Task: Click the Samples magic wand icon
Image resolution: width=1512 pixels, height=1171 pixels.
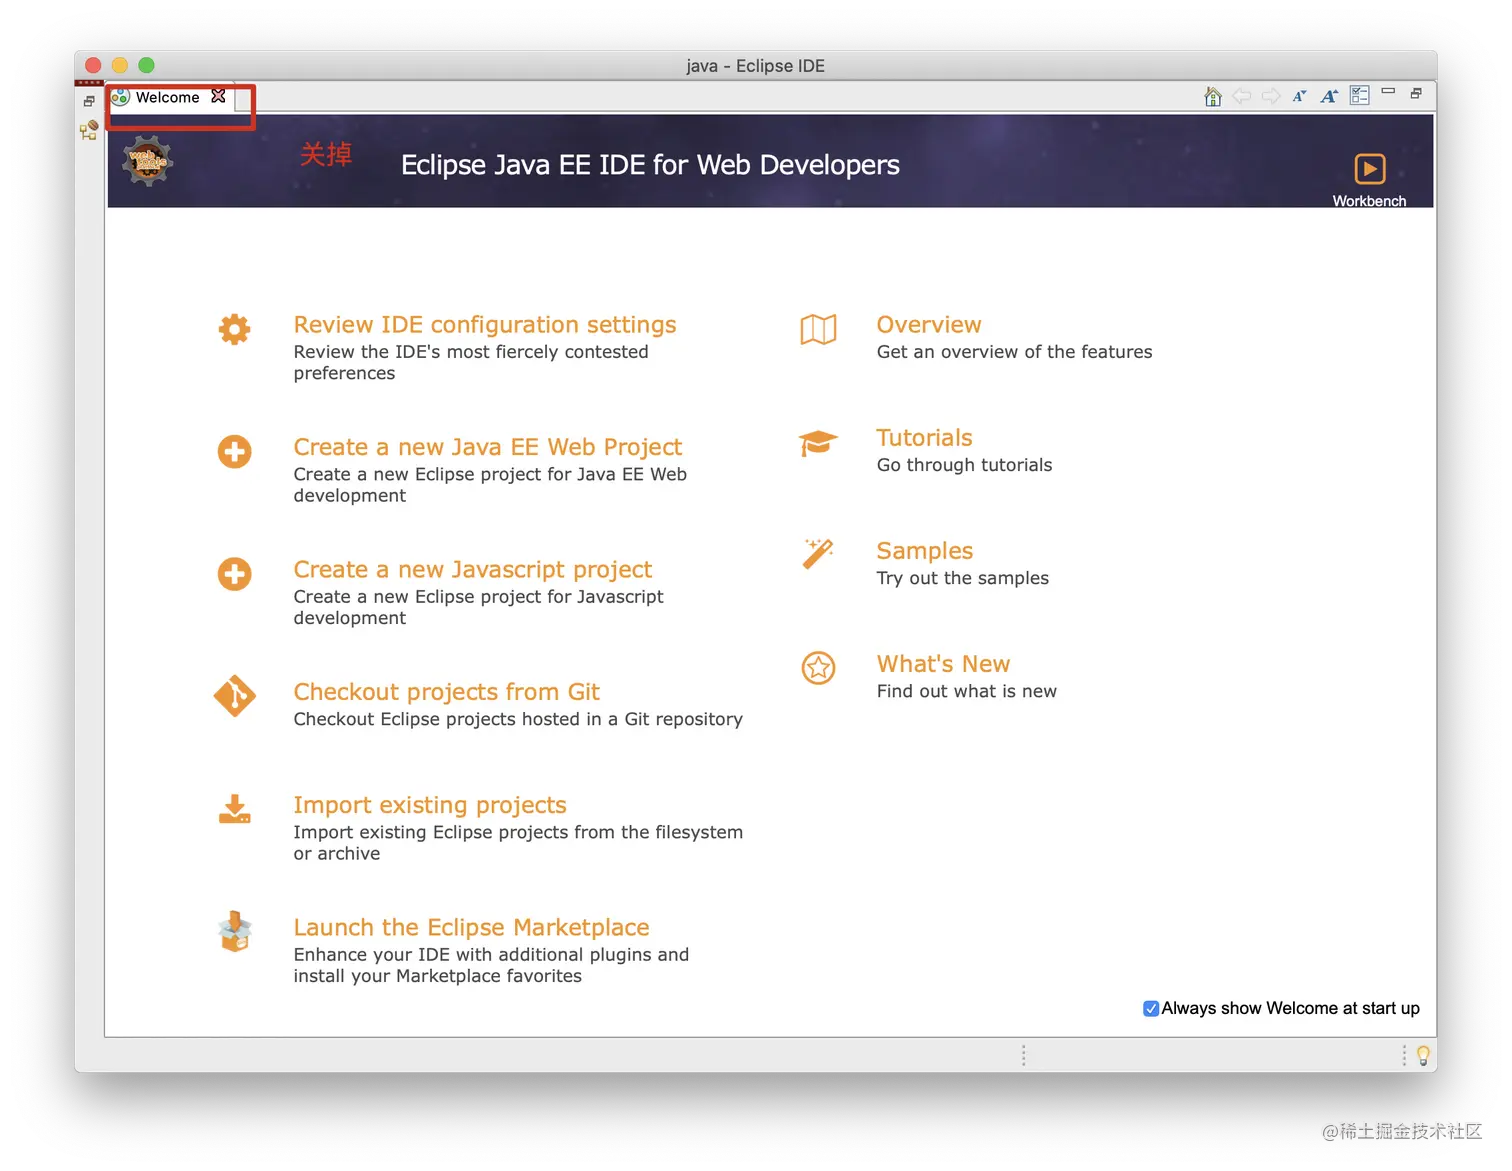Action: (818, 554)
